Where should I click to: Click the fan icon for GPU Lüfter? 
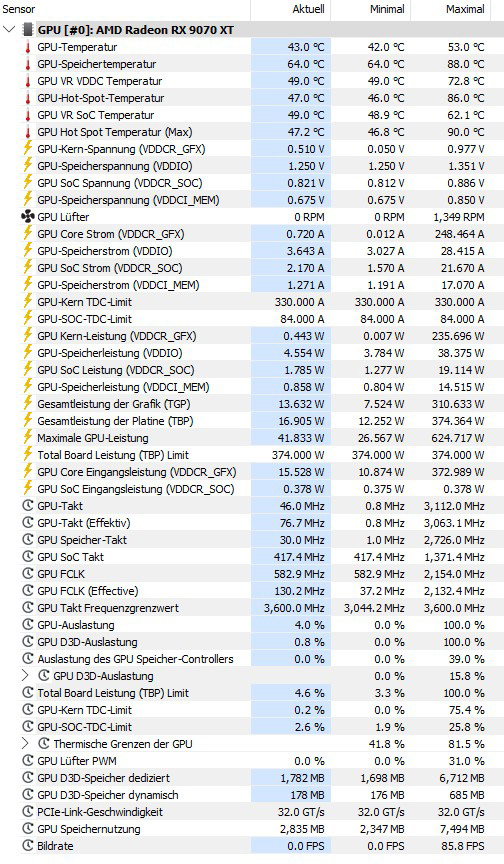[28, 217]
